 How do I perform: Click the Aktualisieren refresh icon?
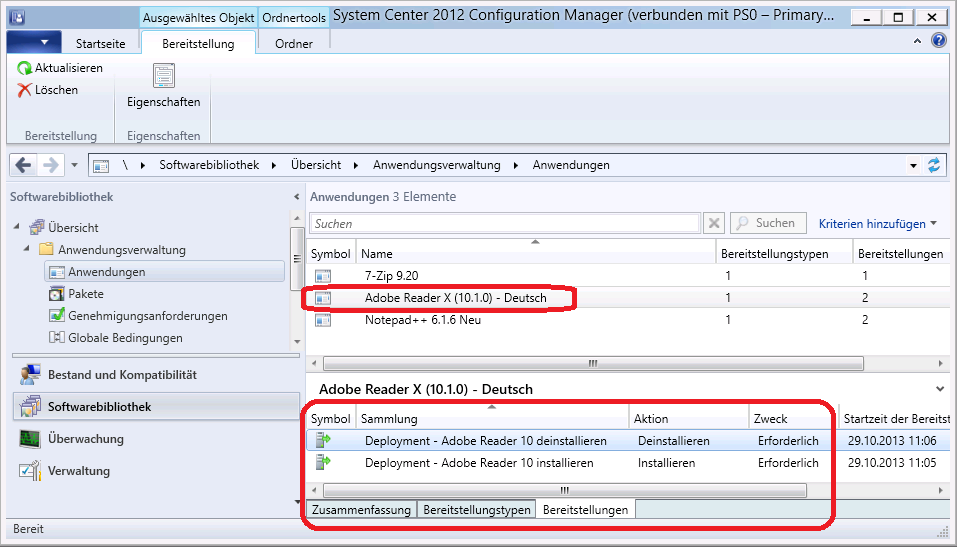(x=24, y=68)
